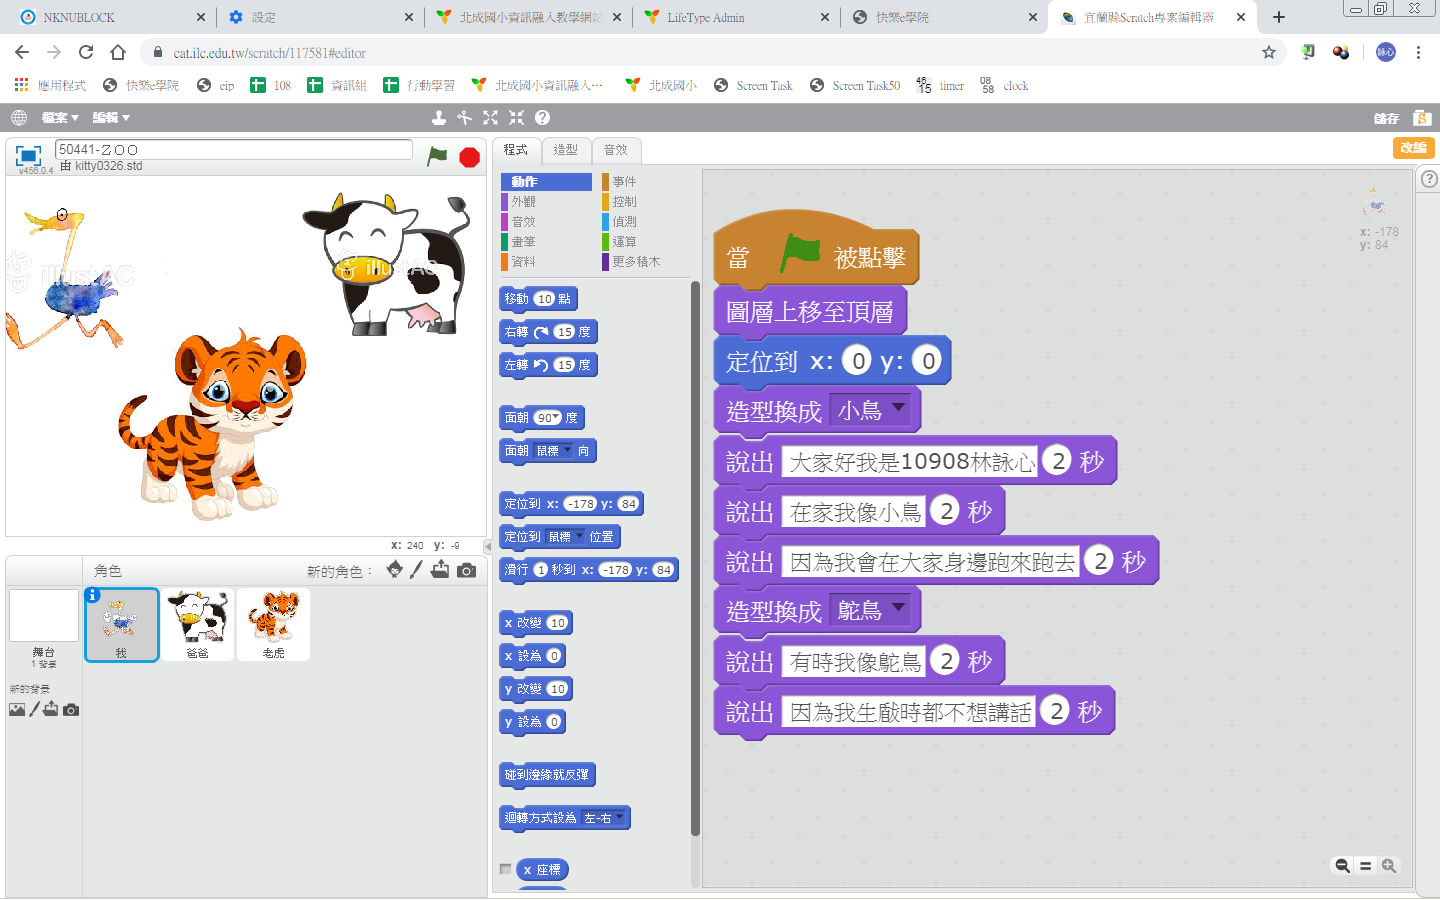
Task: Open the 檔案 menu
Action: point(60,118)
